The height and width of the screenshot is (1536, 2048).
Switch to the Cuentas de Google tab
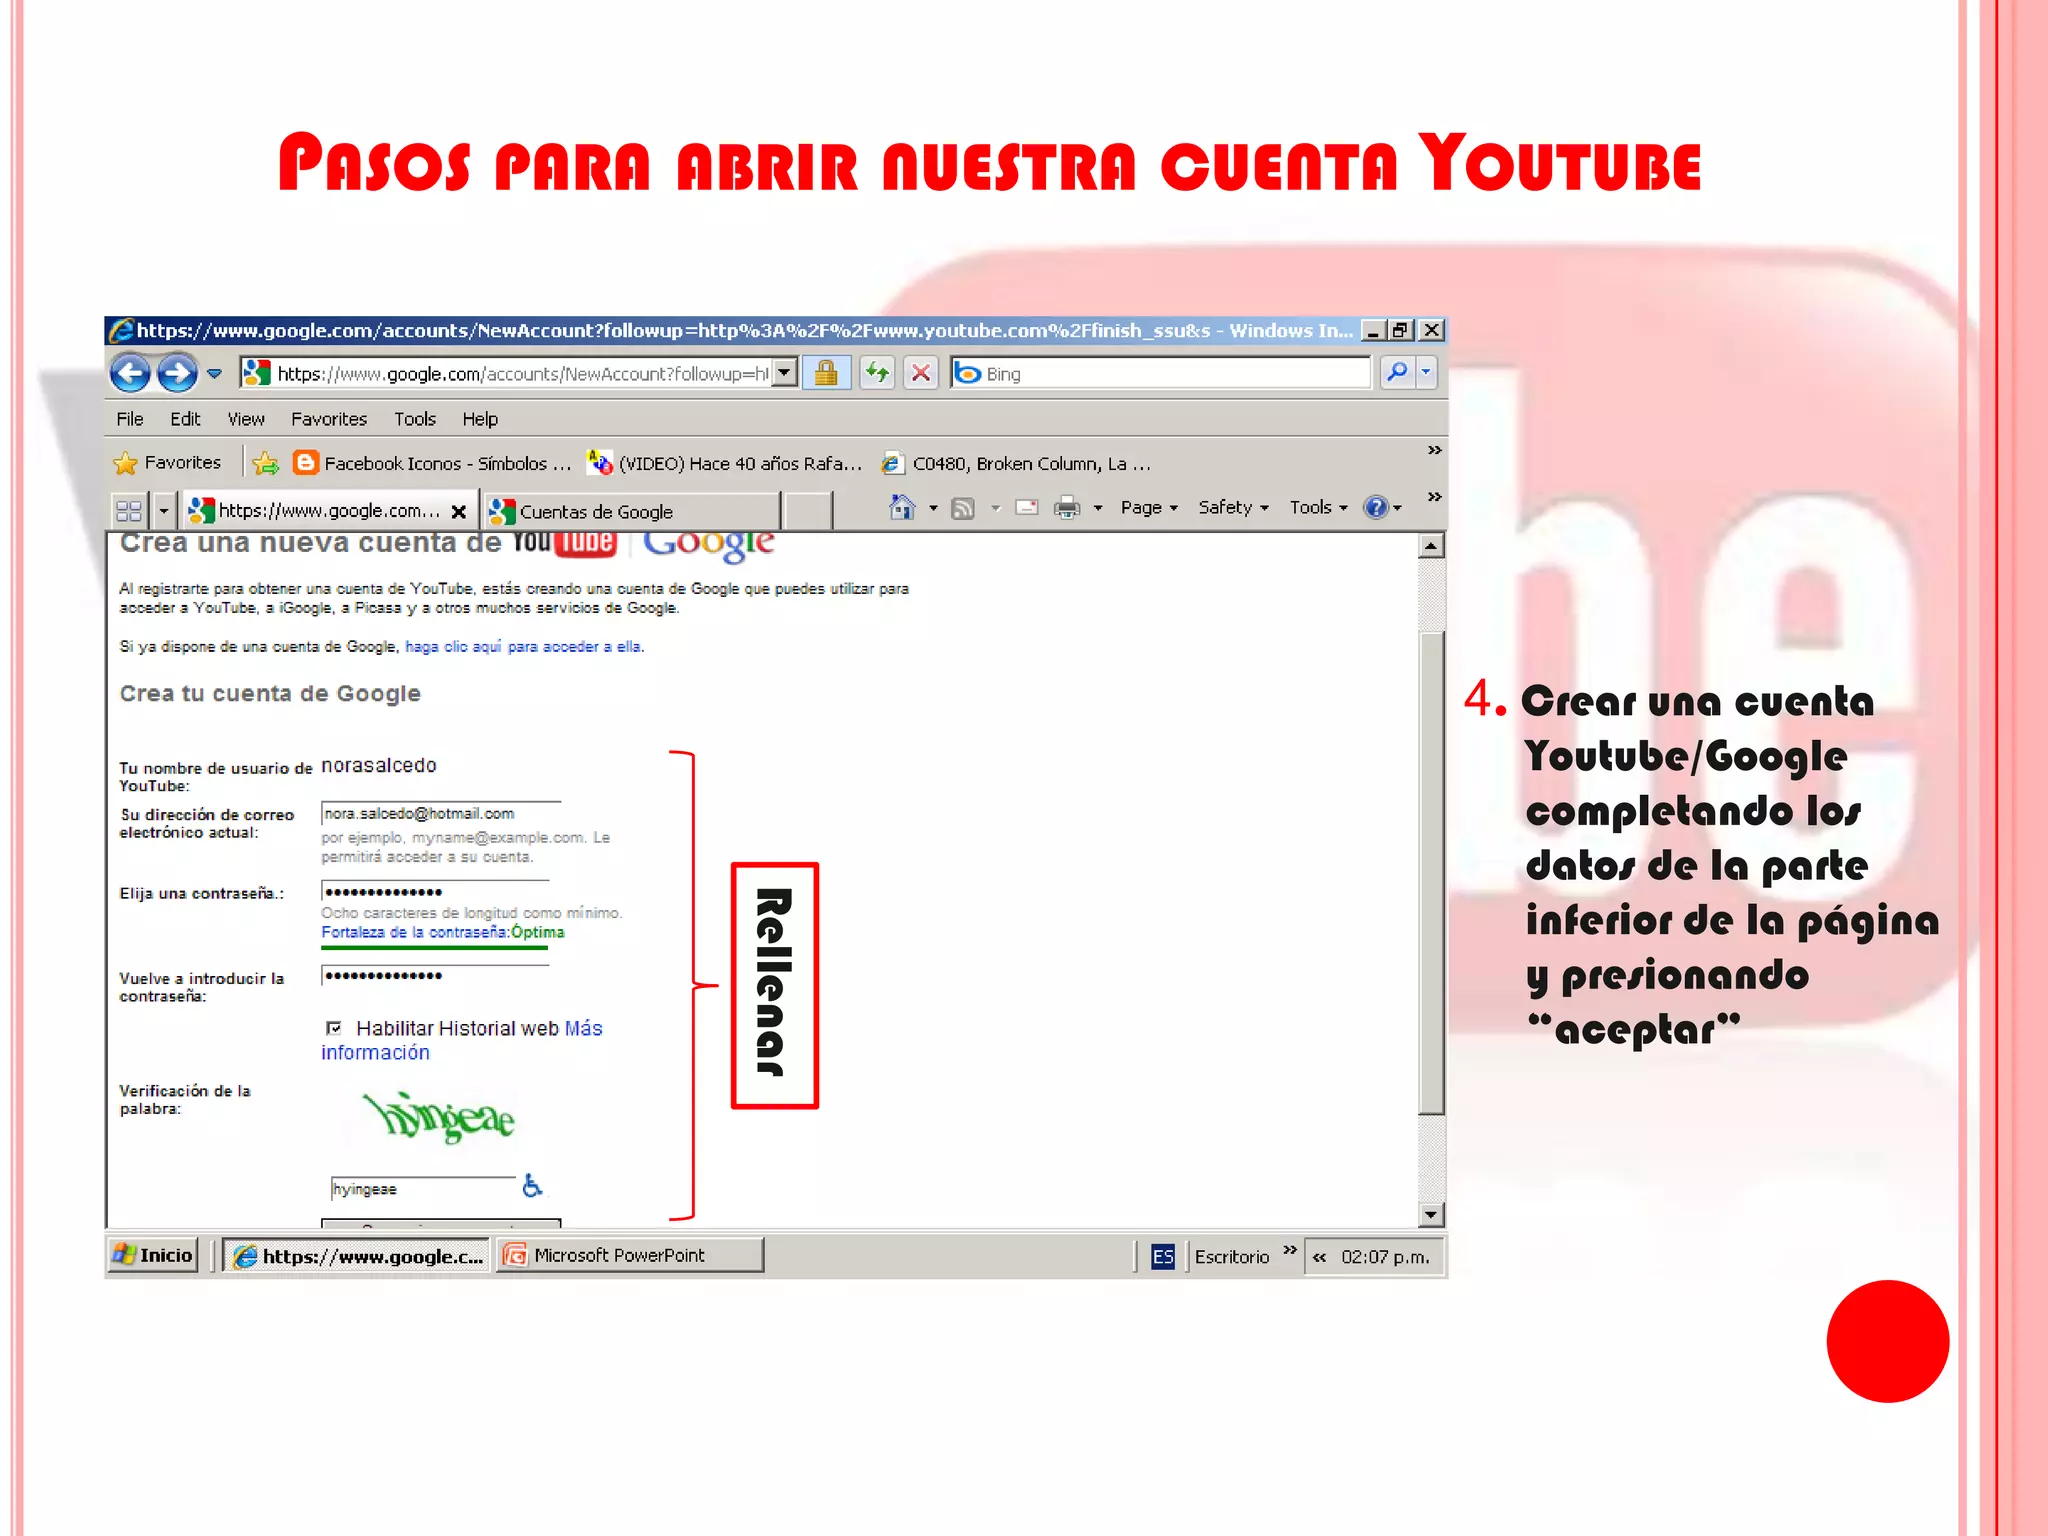[x=632, y=511]
